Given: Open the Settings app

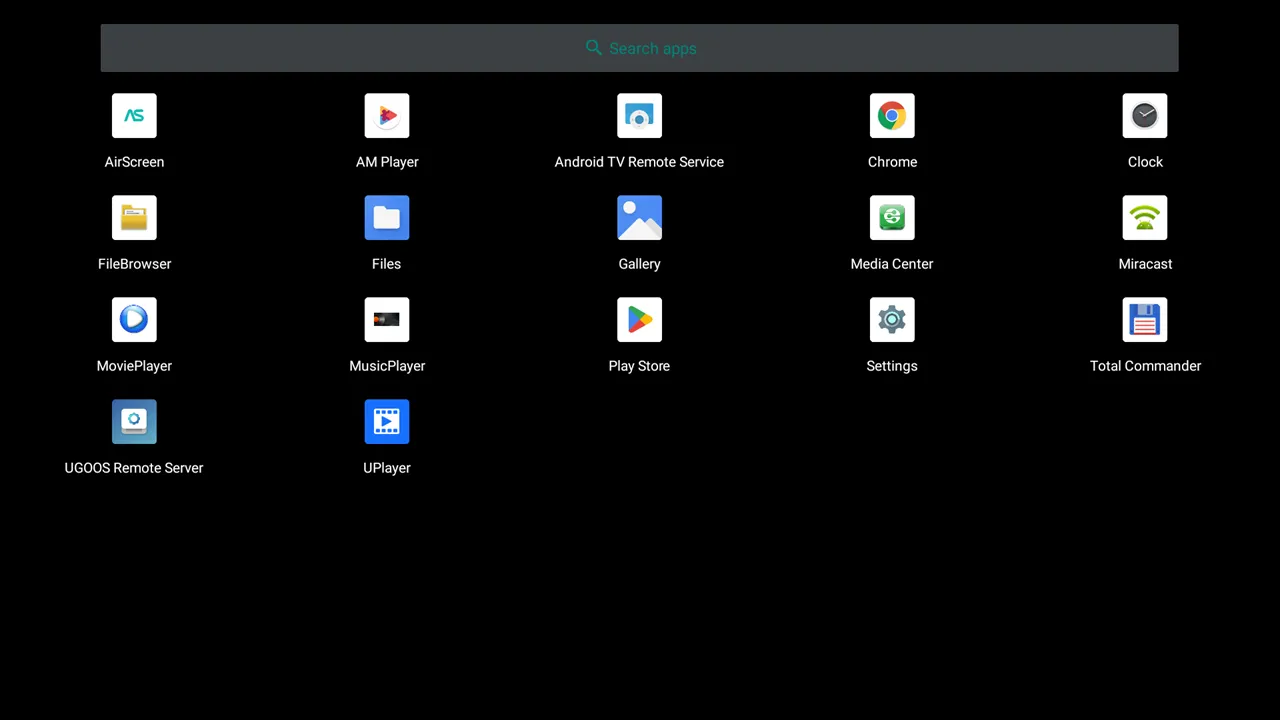Looking at the screenshot, I should coord(892,319).
